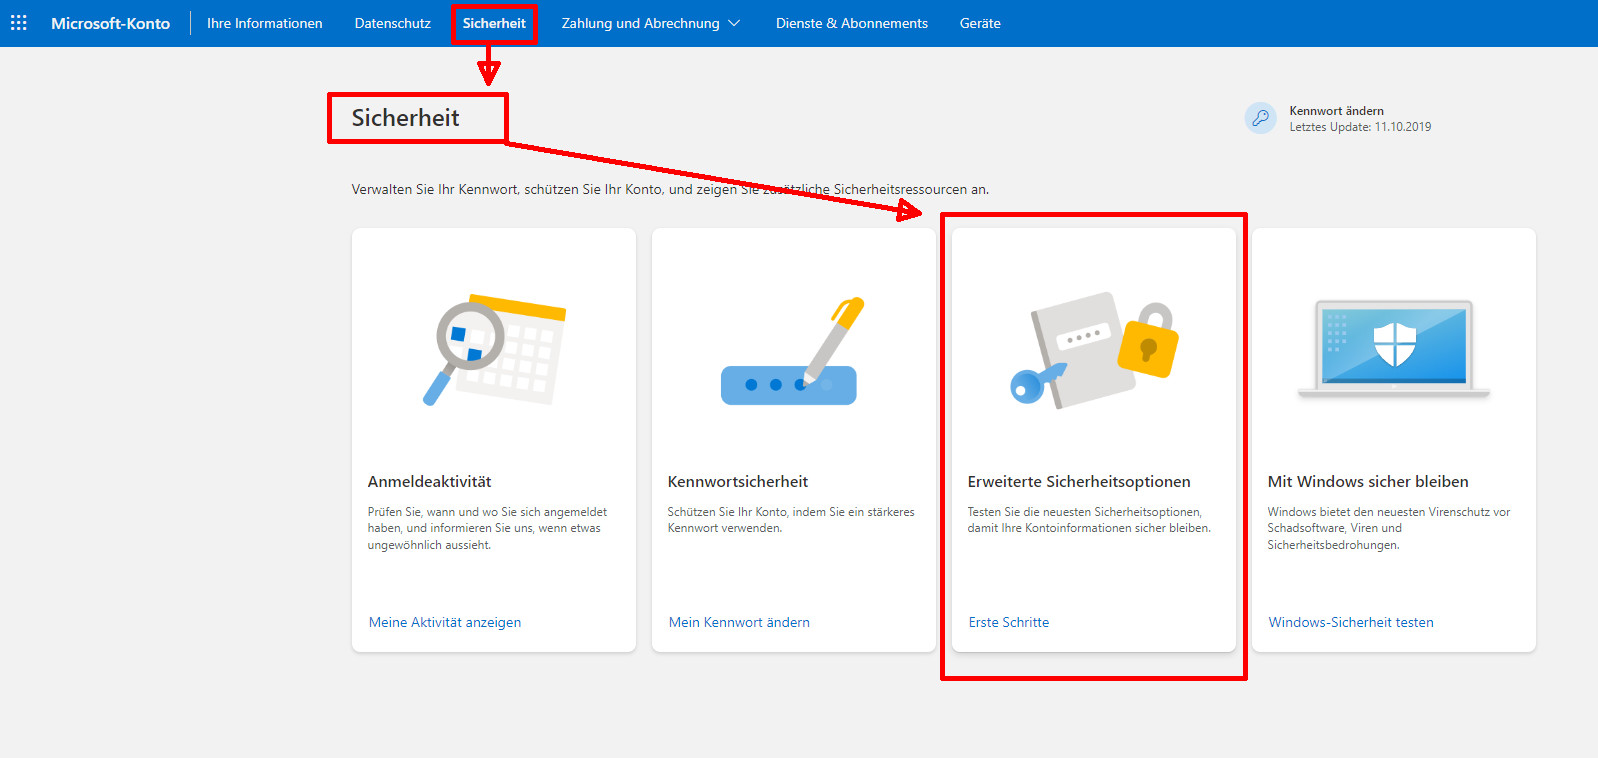The image size is (1598, 758).
Task: Expand the Zahlung und Abrechnung dropdown chevron
Action: (734, 23)
